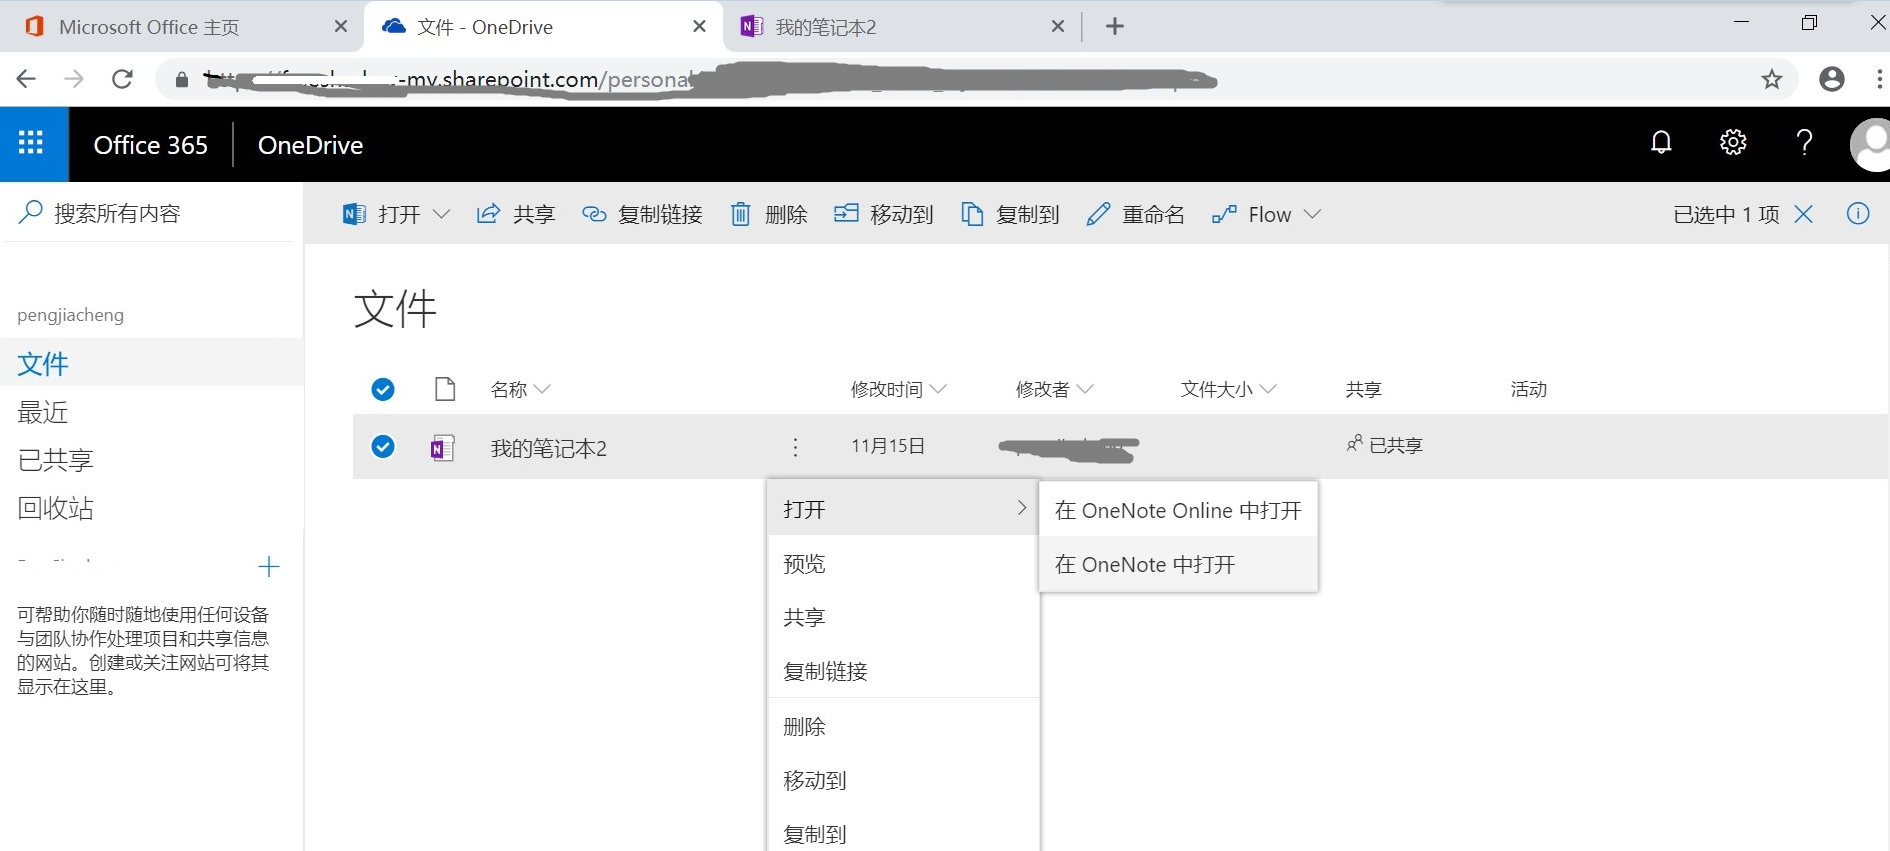Image resolution: width=1890 pixels, height=851 pixels.
Task: Switch to the Microsoft Office 主页 tab
Action: (180, 26)
